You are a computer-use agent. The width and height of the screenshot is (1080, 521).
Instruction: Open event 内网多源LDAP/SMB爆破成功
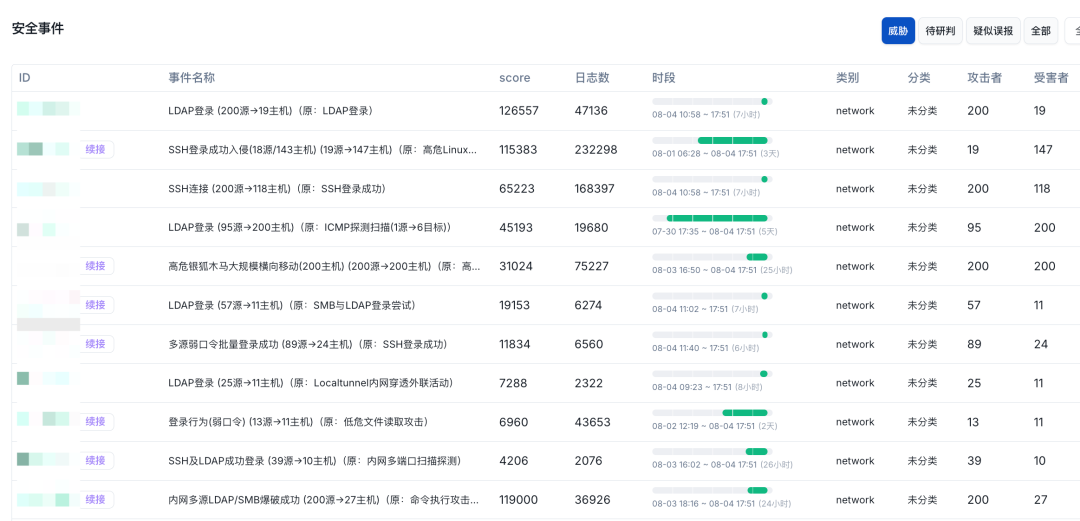tap(322, 500)
